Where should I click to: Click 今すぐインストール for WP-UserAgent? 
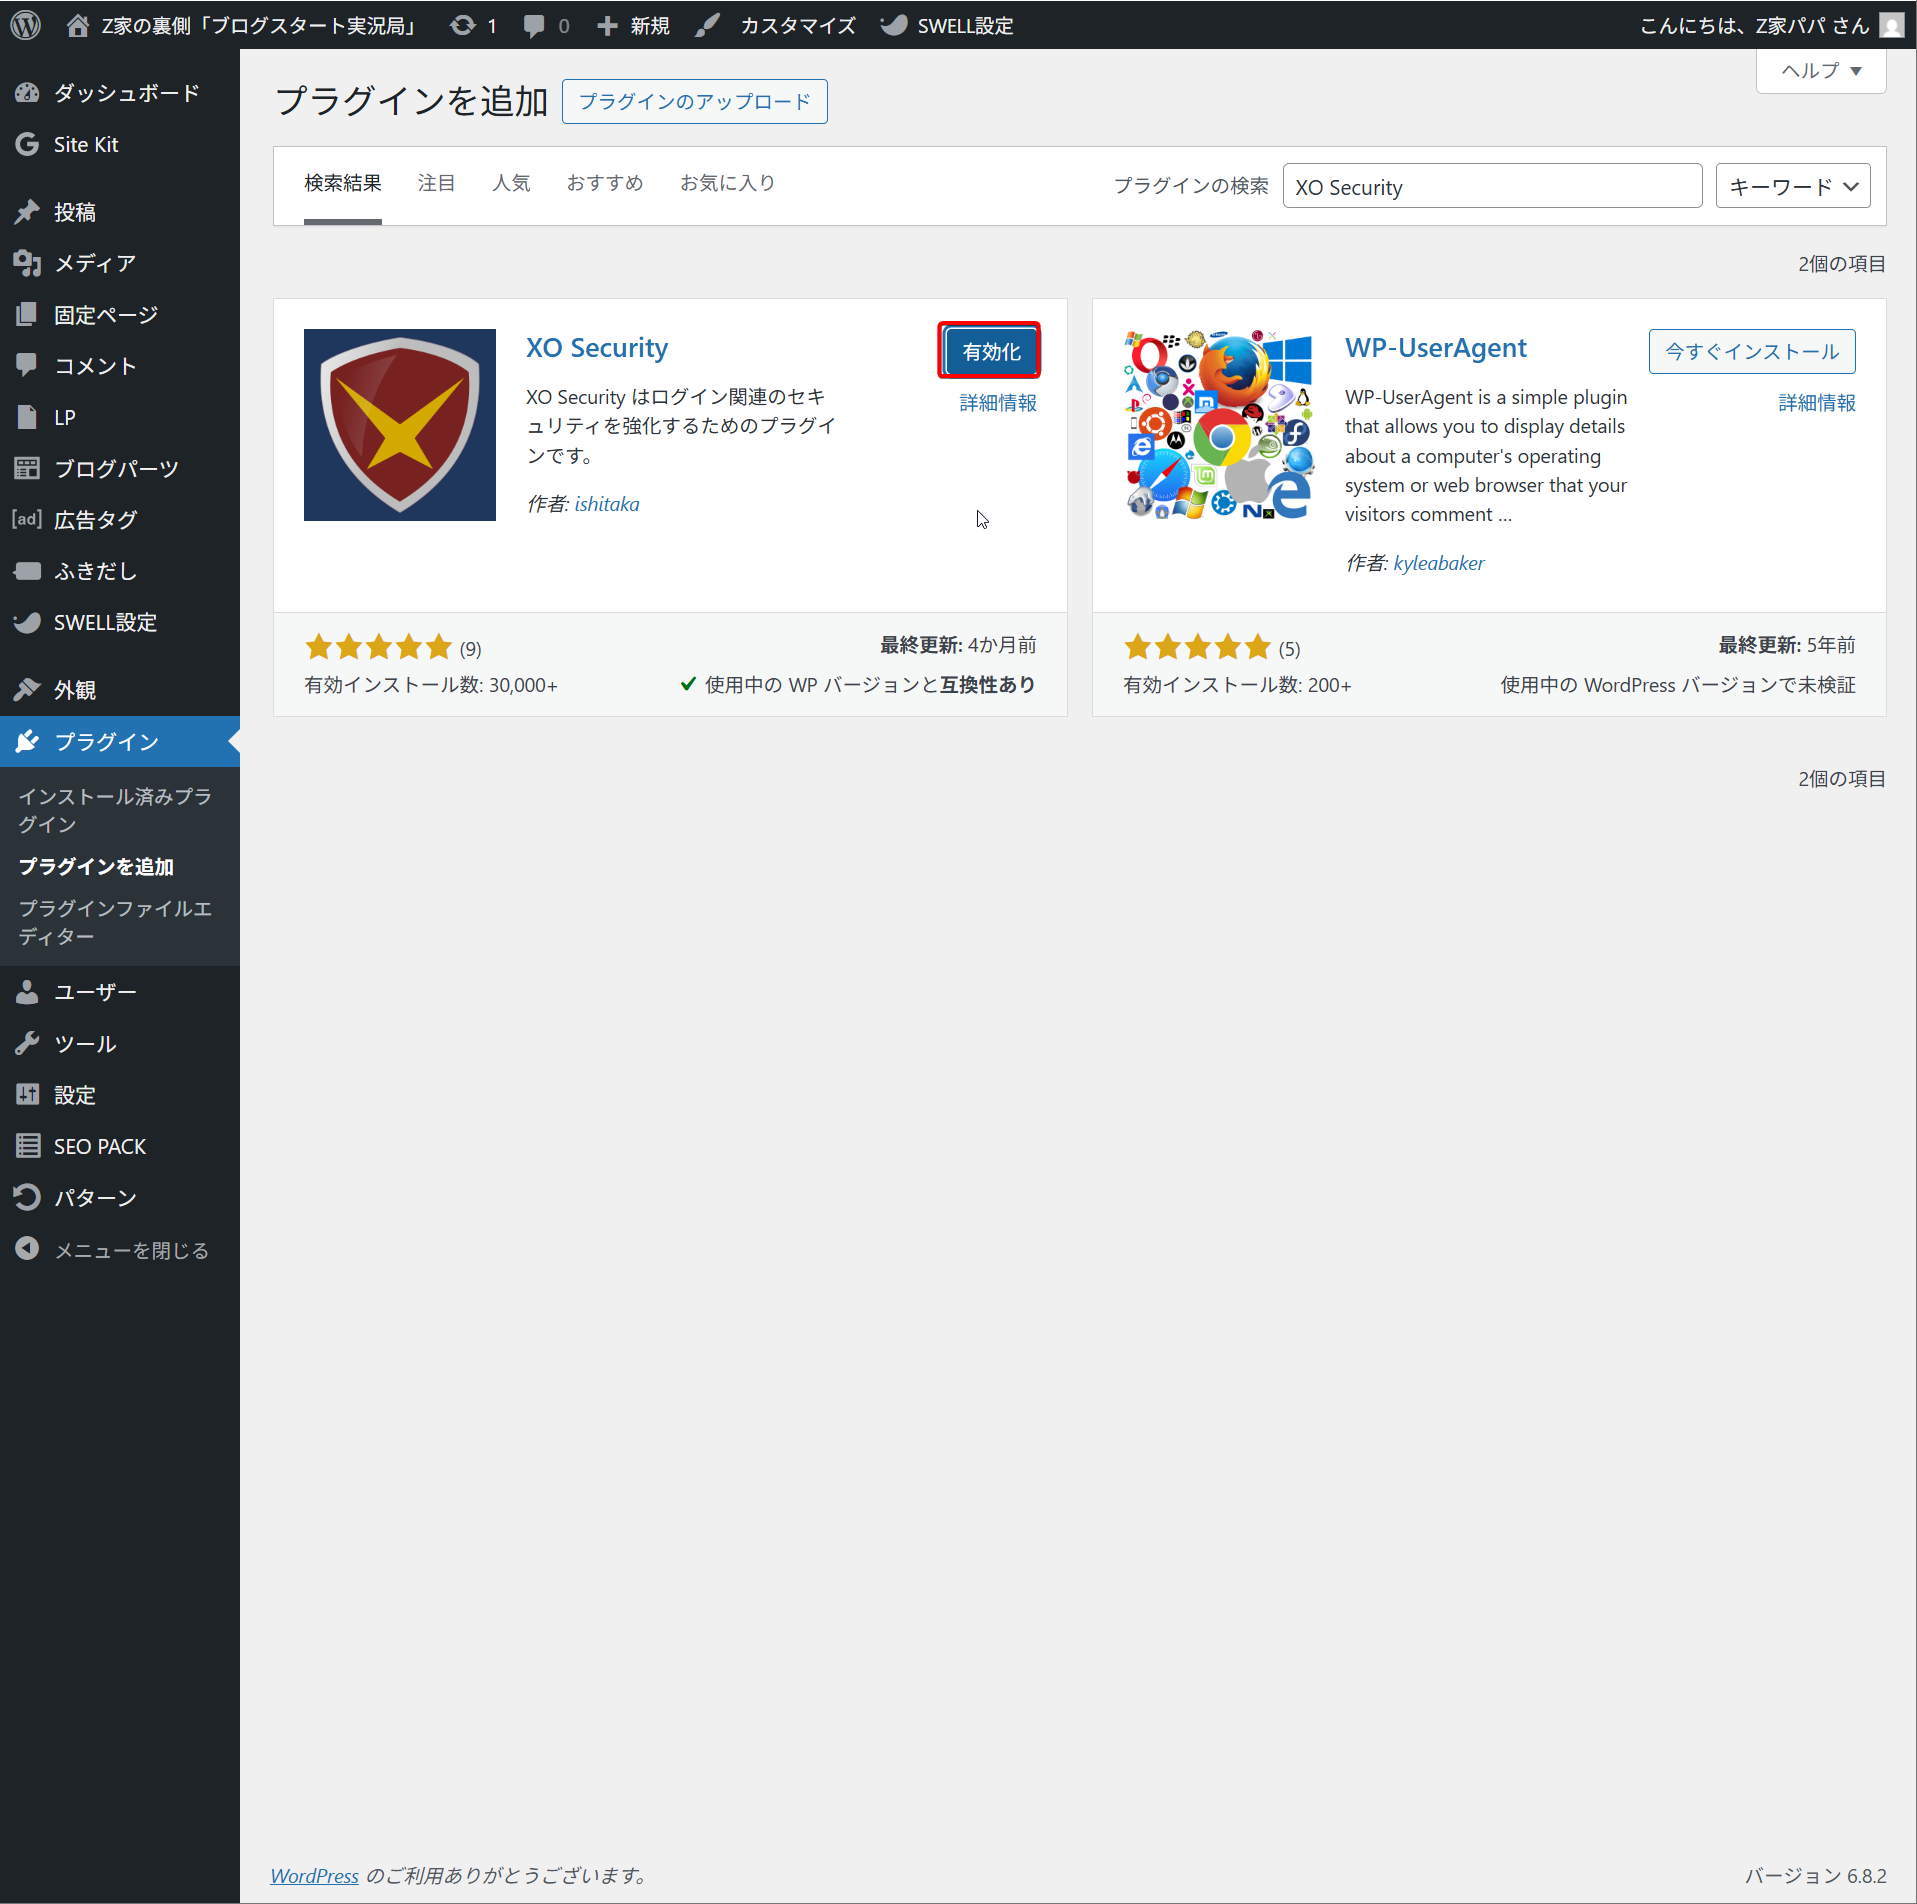pyautogui.click(x=1751, y=351)
